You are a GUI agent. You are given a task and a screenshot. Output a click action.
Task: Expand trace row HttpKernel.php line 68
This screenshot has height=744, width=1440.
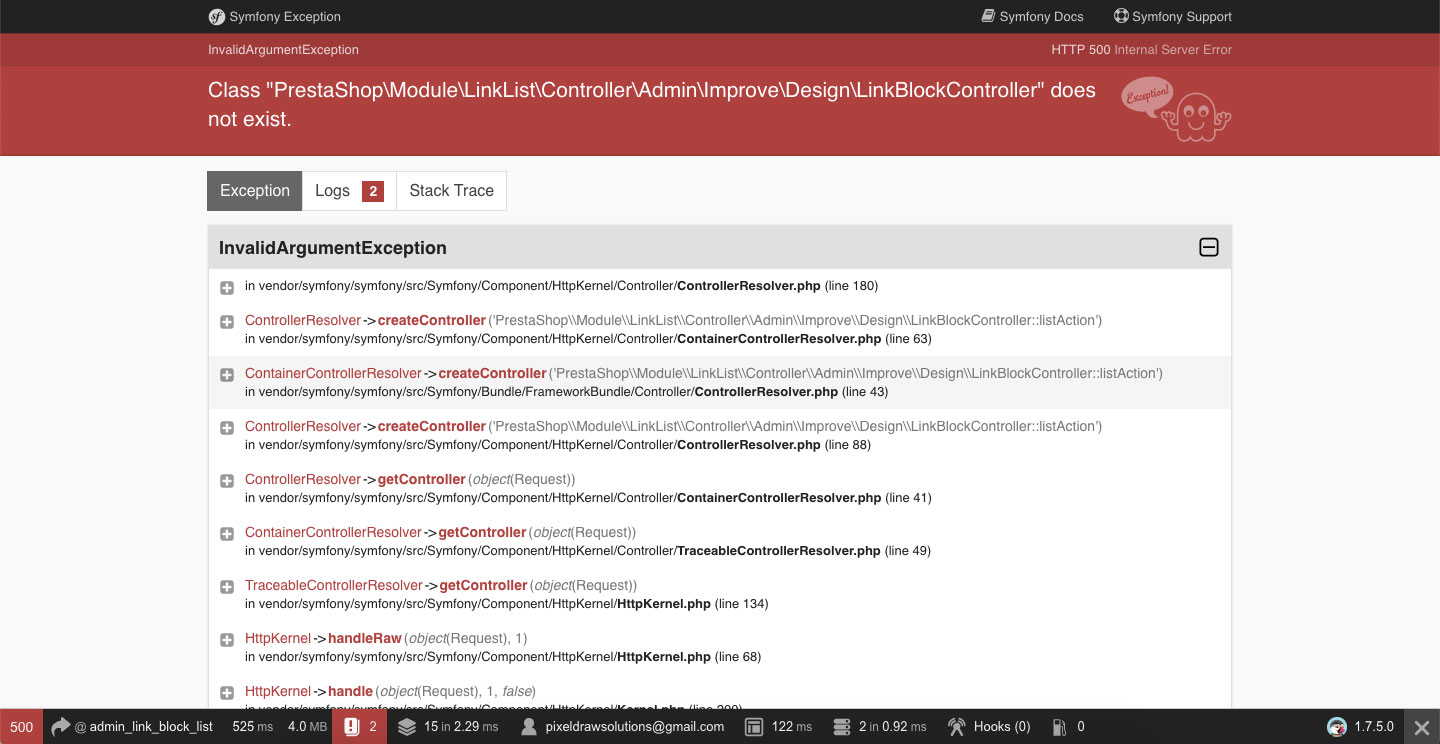click(227, 640)
